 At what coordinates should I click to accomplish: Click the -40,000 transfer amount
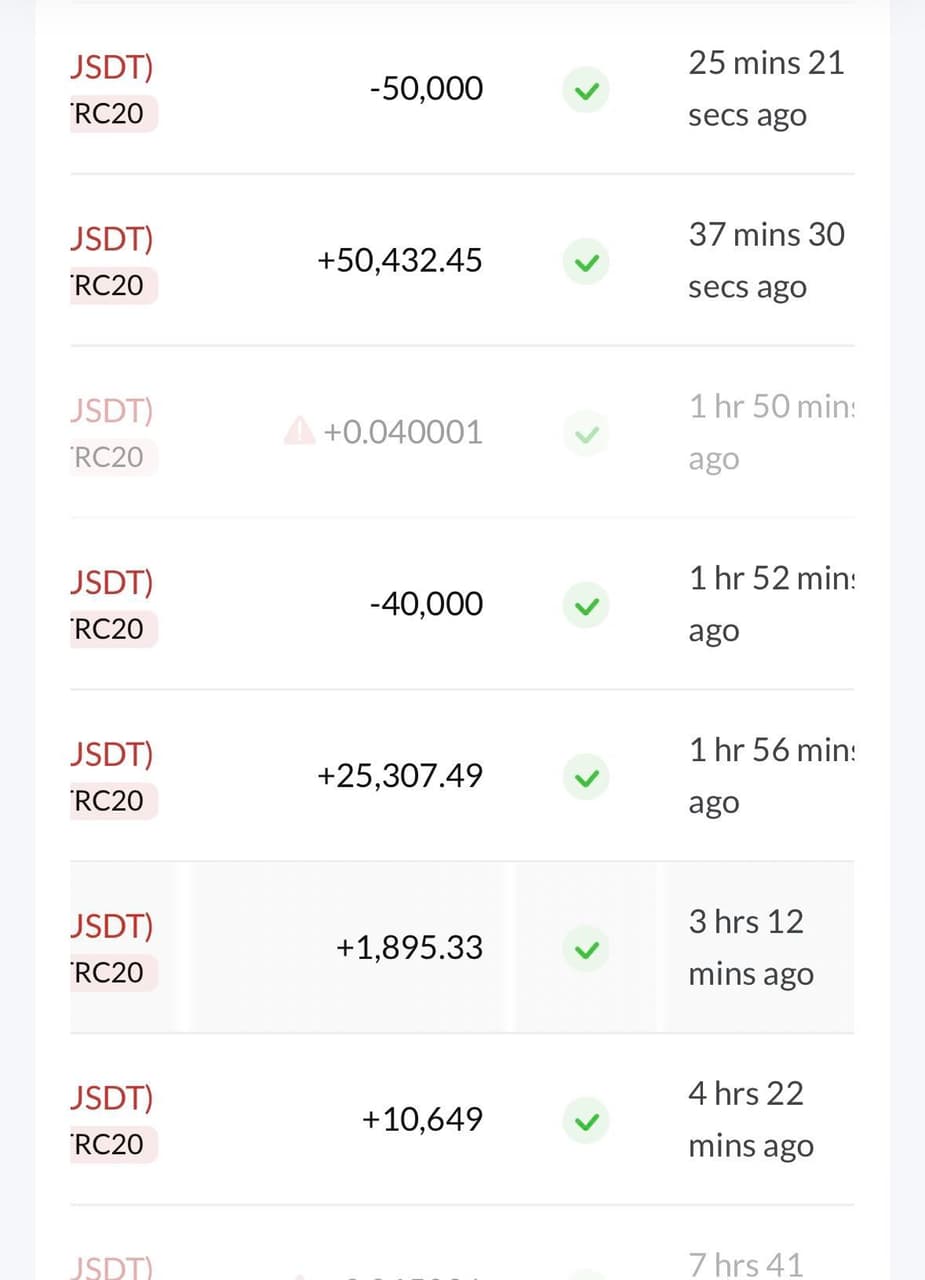coord(426,604)
